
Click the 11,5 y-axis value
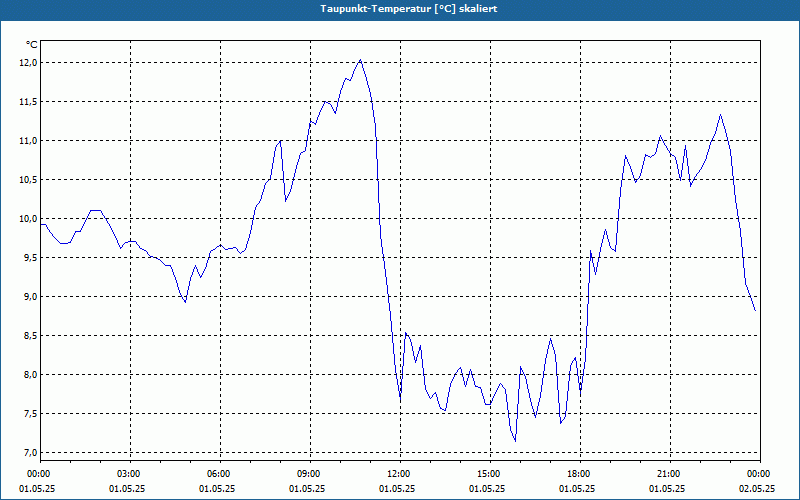pyautogui.click(x=29, y=102)
